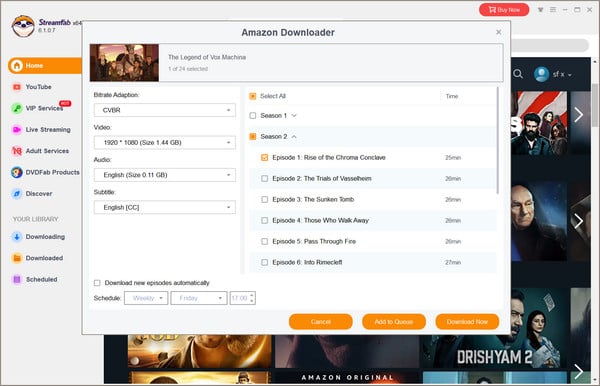Expand Season 1 episode list chevron

point(294,116)
